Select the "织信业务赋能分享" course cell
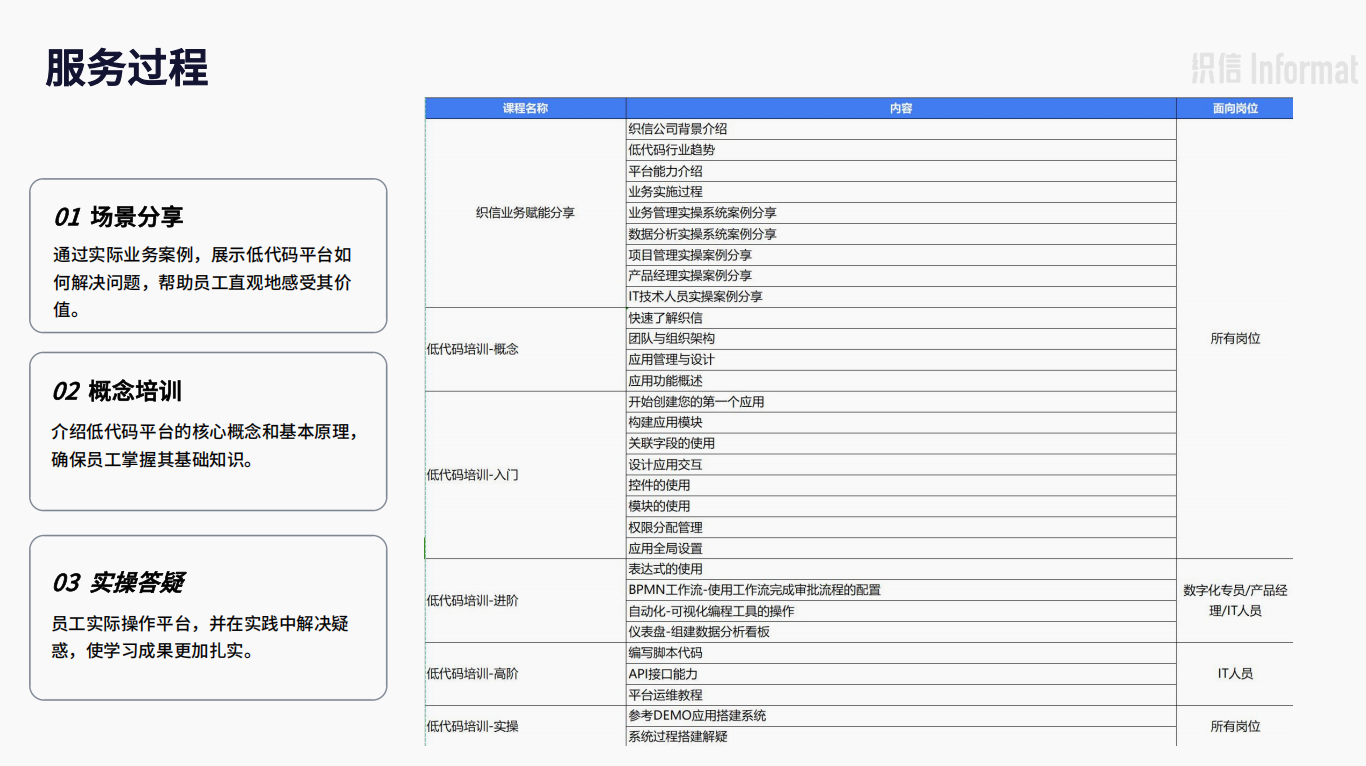The width and height of the screenshot is (1366, 766). coord(525,213)
